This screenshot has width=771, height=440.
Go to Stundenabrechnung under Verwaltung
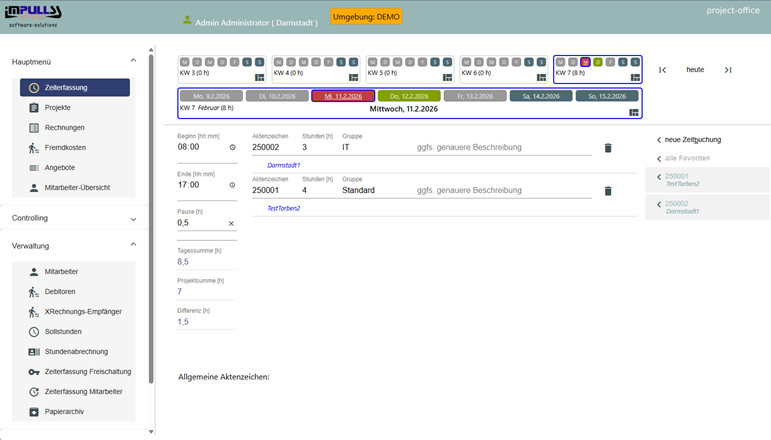[x=76, y=352]
